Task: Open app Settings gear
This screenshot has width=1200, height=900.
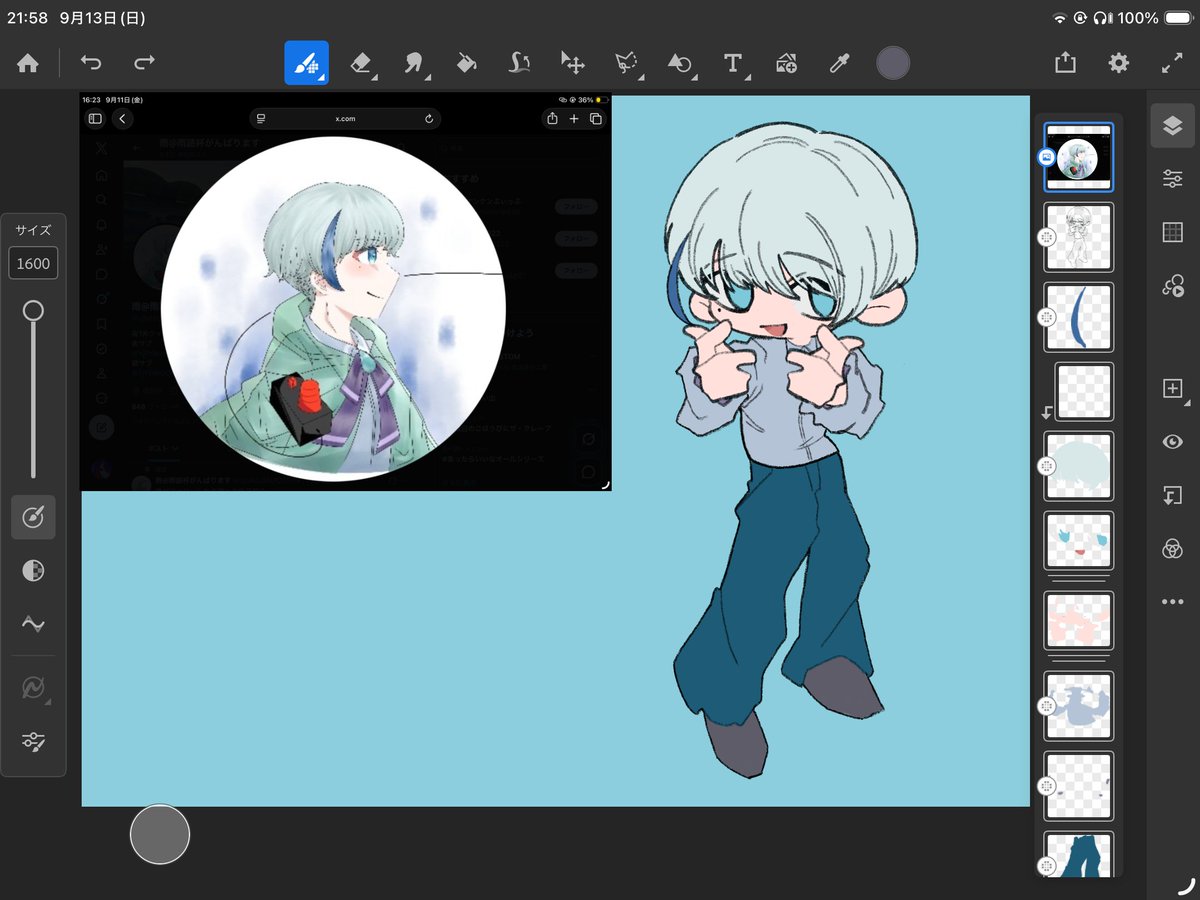Action: pyautogui.click(x=1118, y=63)
